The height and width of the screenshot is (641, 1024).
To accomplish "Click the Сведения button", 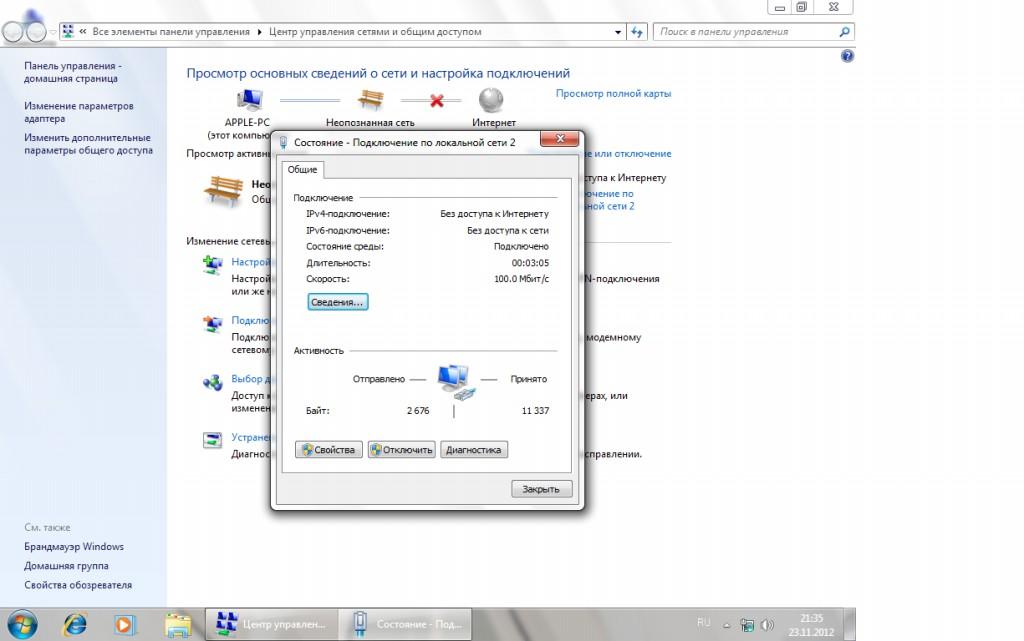I will 338,302.
